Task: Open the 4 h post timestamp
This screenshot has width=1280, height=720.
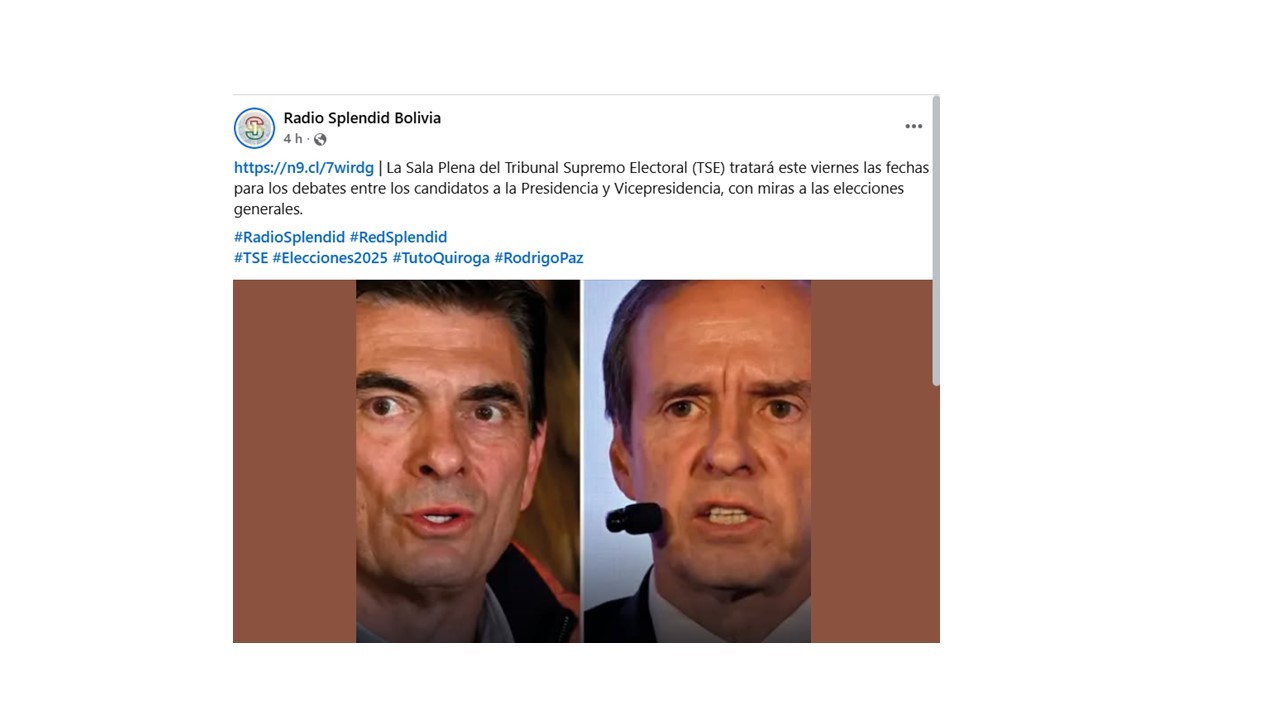Action: (292, 139)
